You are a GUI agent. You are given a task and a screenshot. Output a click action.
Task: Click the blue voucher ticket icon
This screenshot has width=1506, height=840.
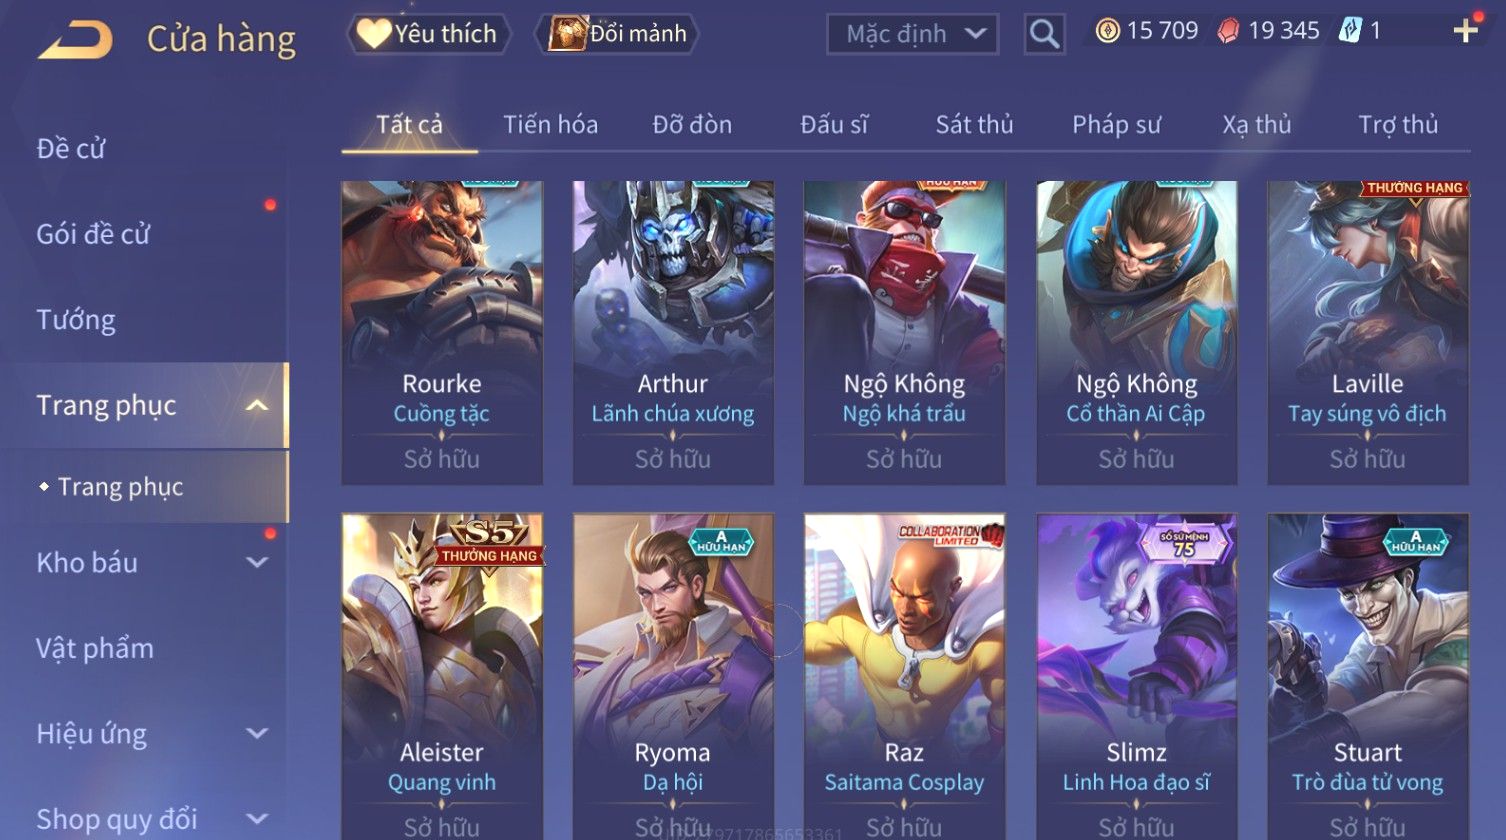tap(1350, 31)
